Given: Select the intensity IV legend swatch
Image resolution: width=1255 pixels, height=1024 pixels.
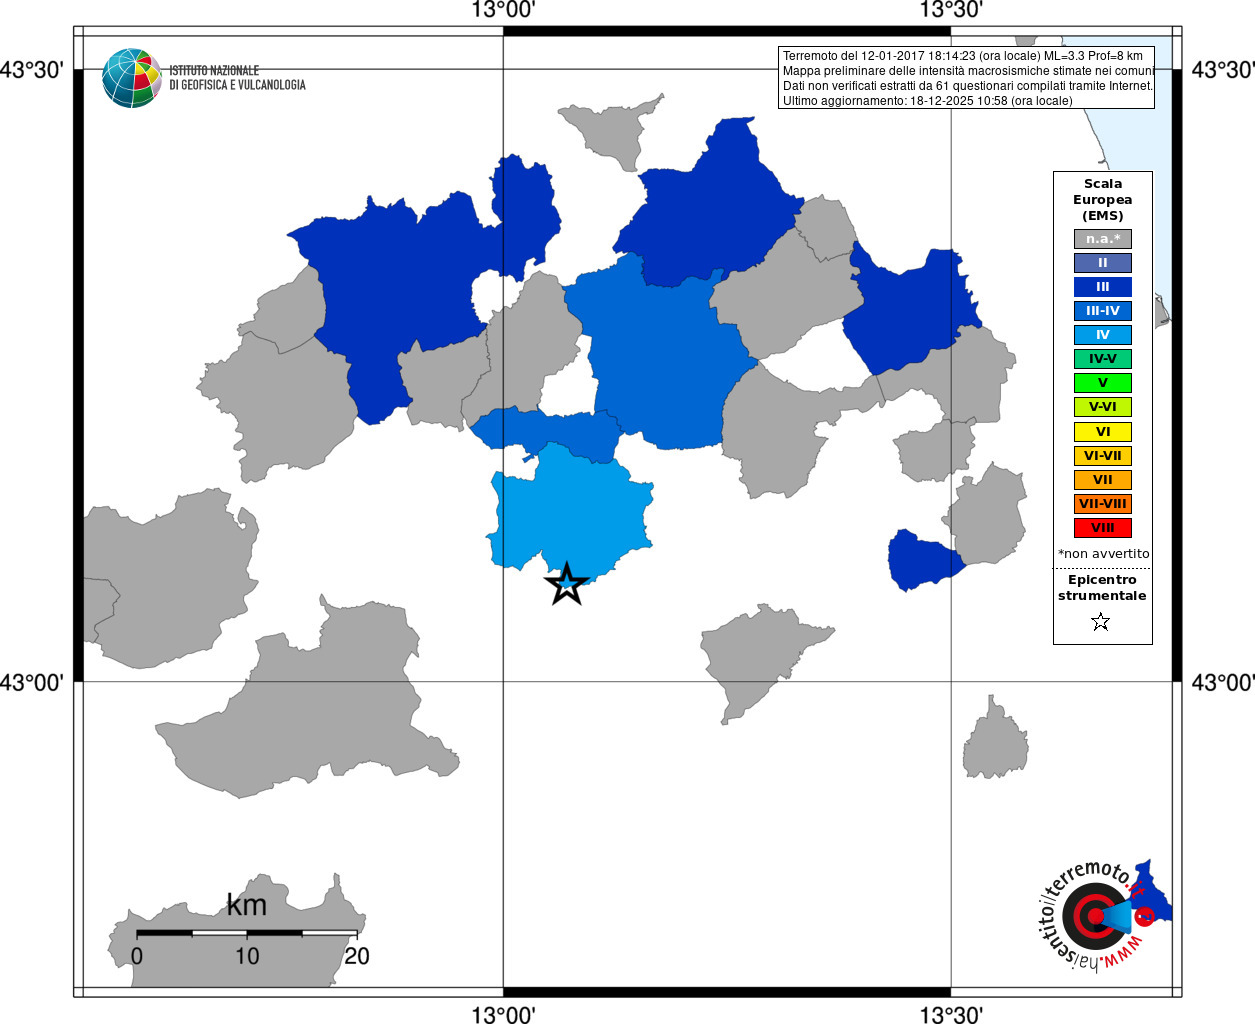Looking at the screenshot, I should pyautogui.click(x=1103, y=335).
